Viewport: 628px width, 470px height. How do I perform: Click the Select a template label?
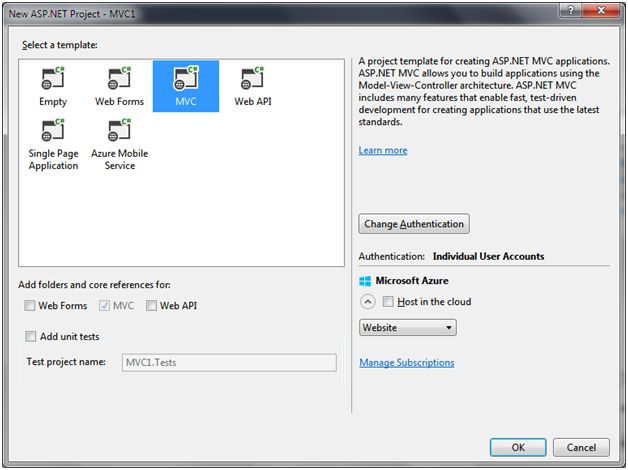click(x=60, y=45)
